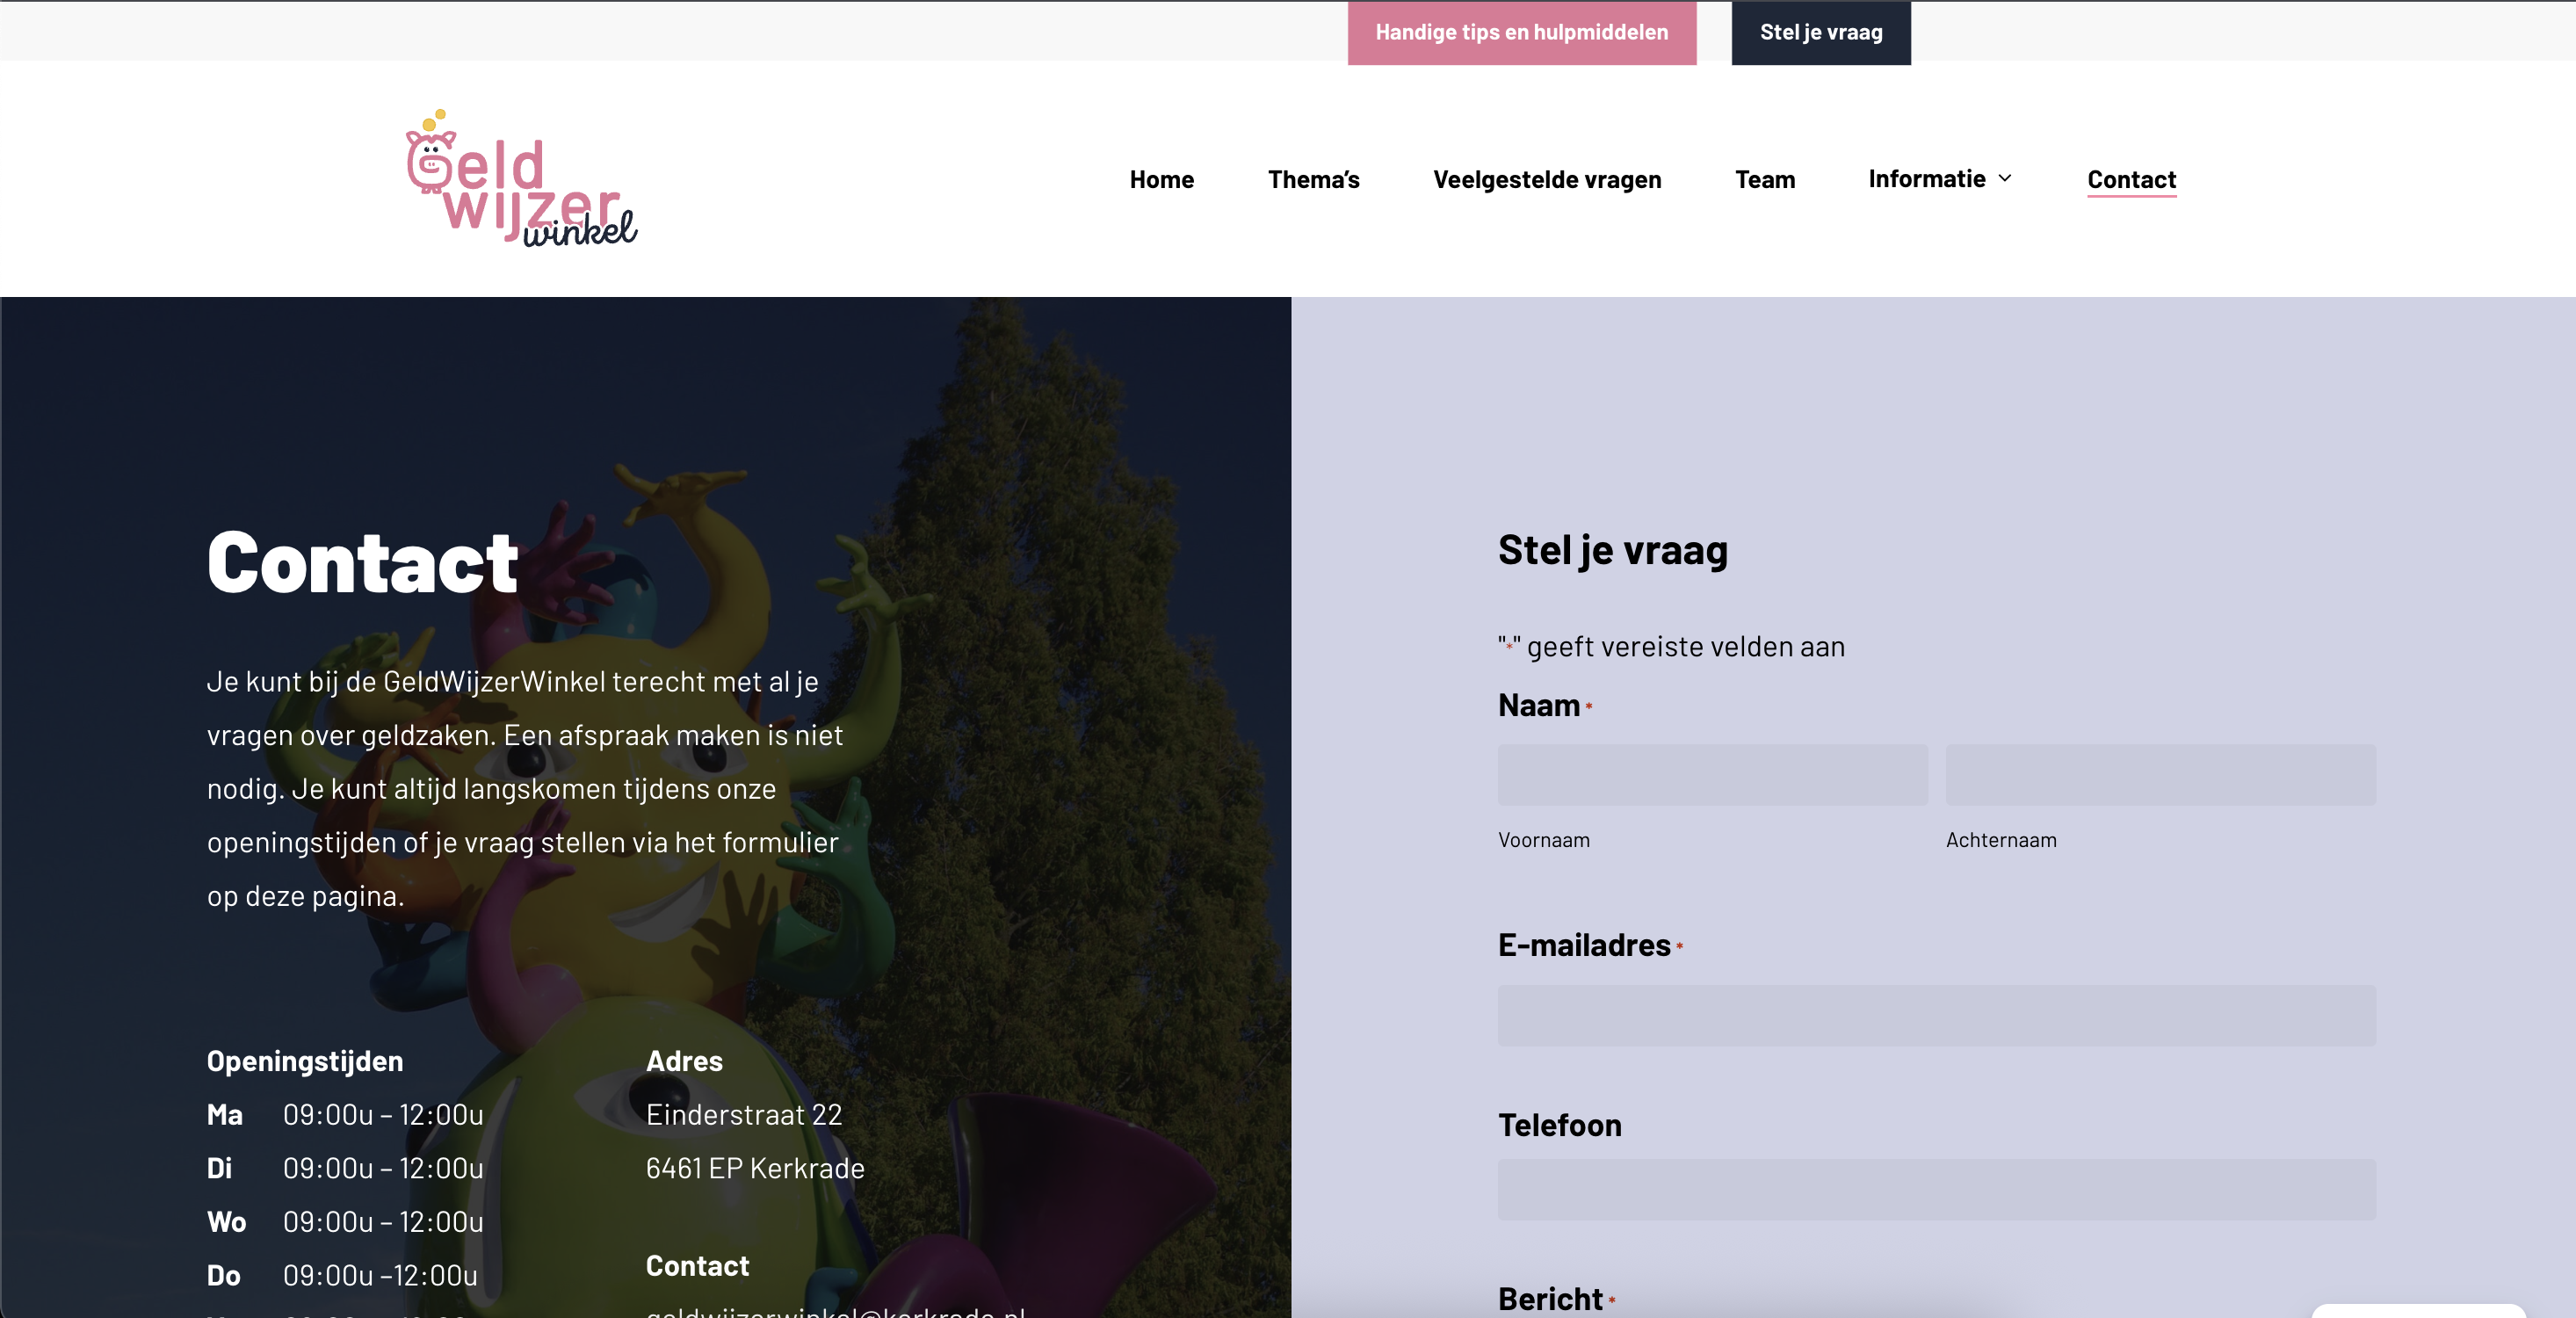This screenshot has height=1318, width=2576.
Task: Open the Home menu item
Action: tap(1161, 179)
